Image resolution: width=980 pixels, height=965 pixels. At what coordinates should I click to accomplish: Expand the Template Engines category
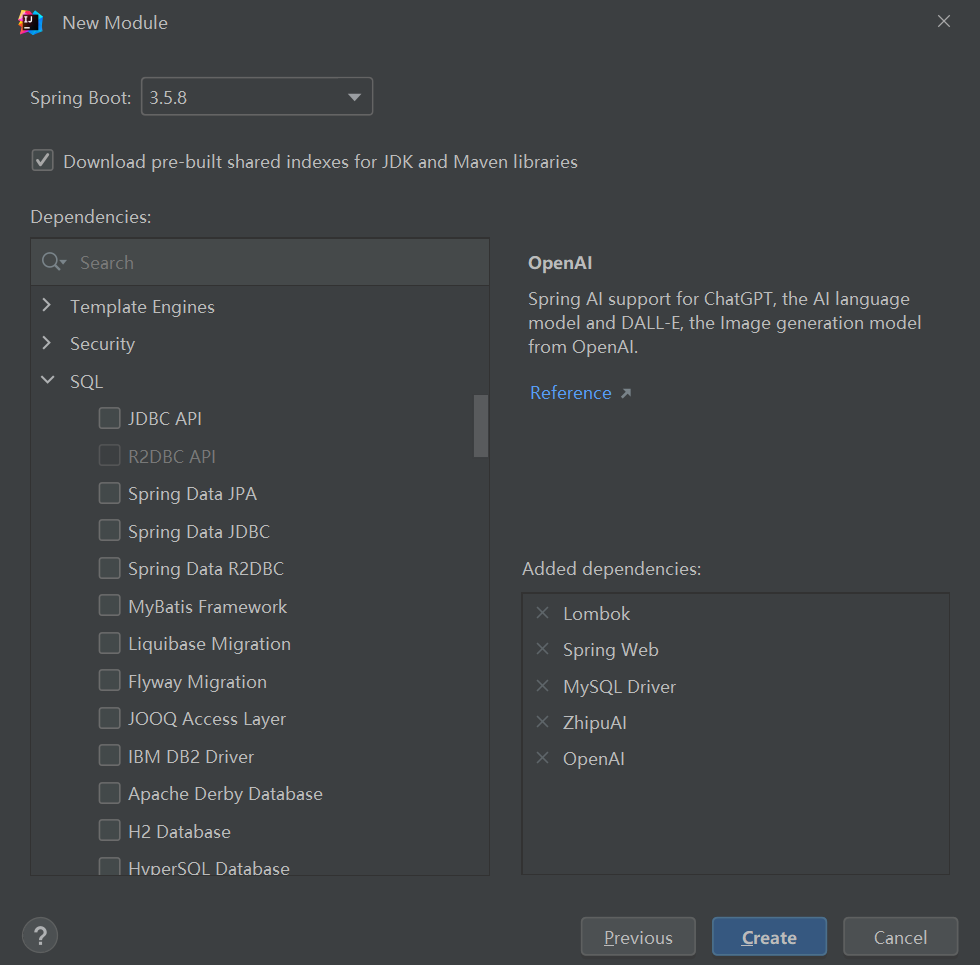[47, 306]
